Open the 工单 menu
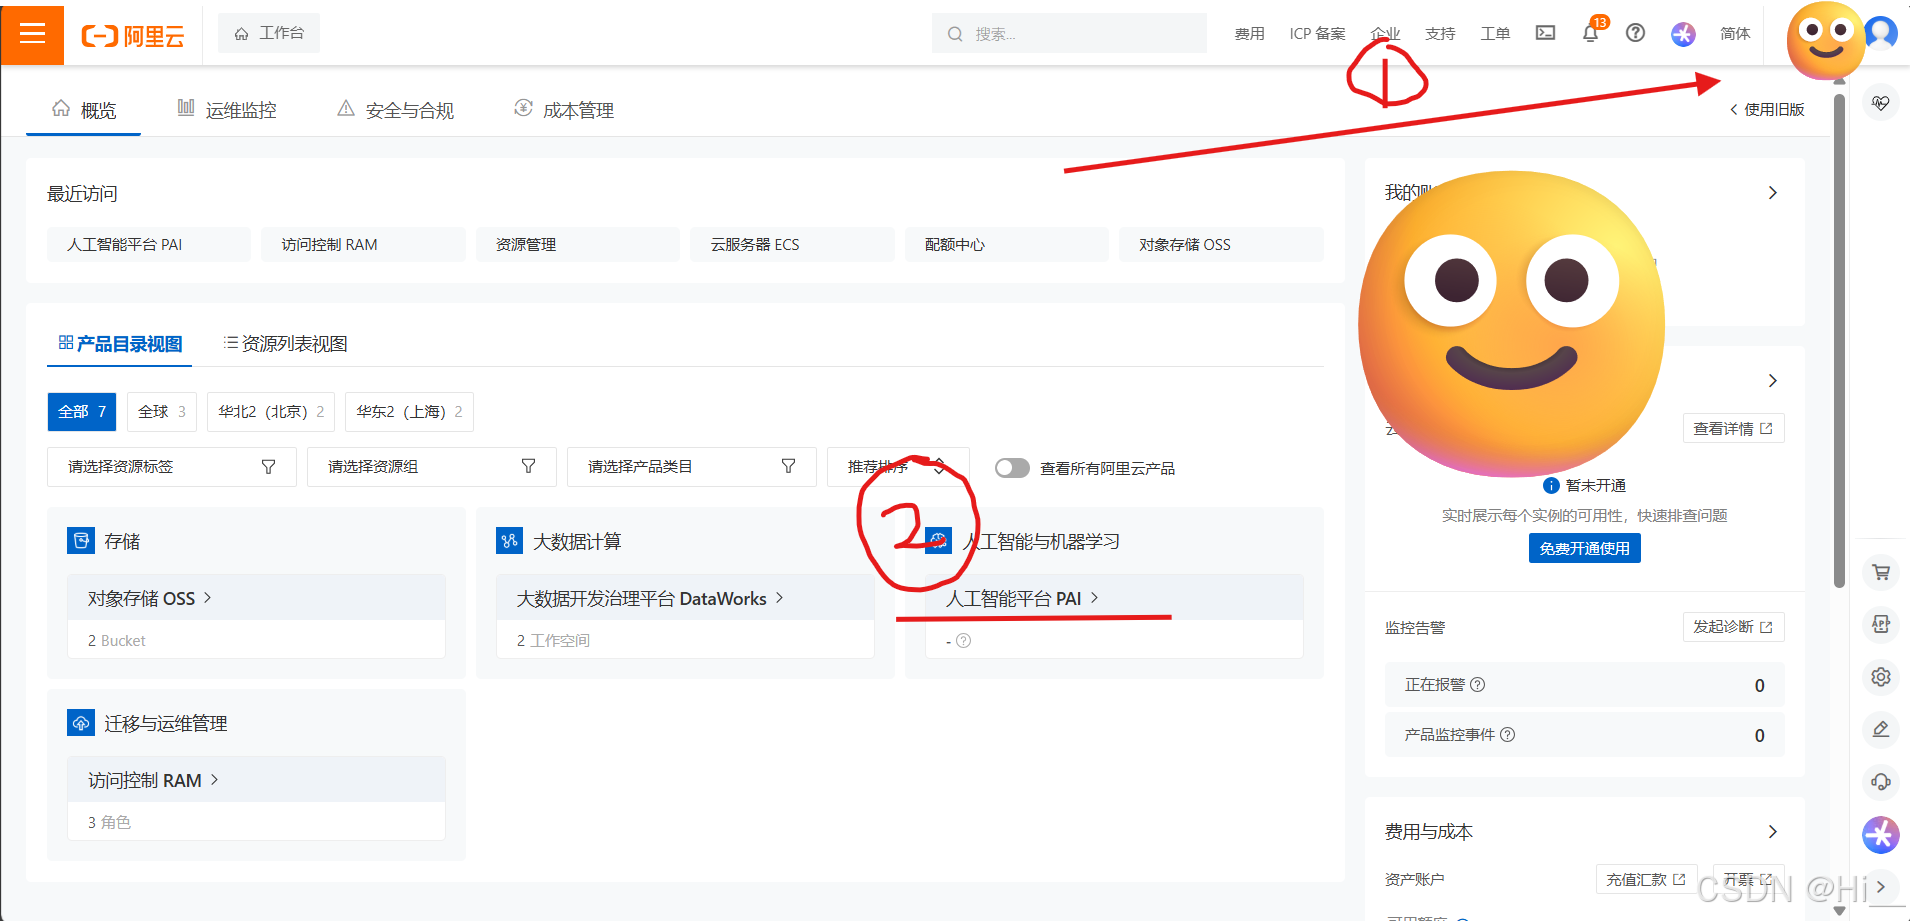 pos(1495,34)
